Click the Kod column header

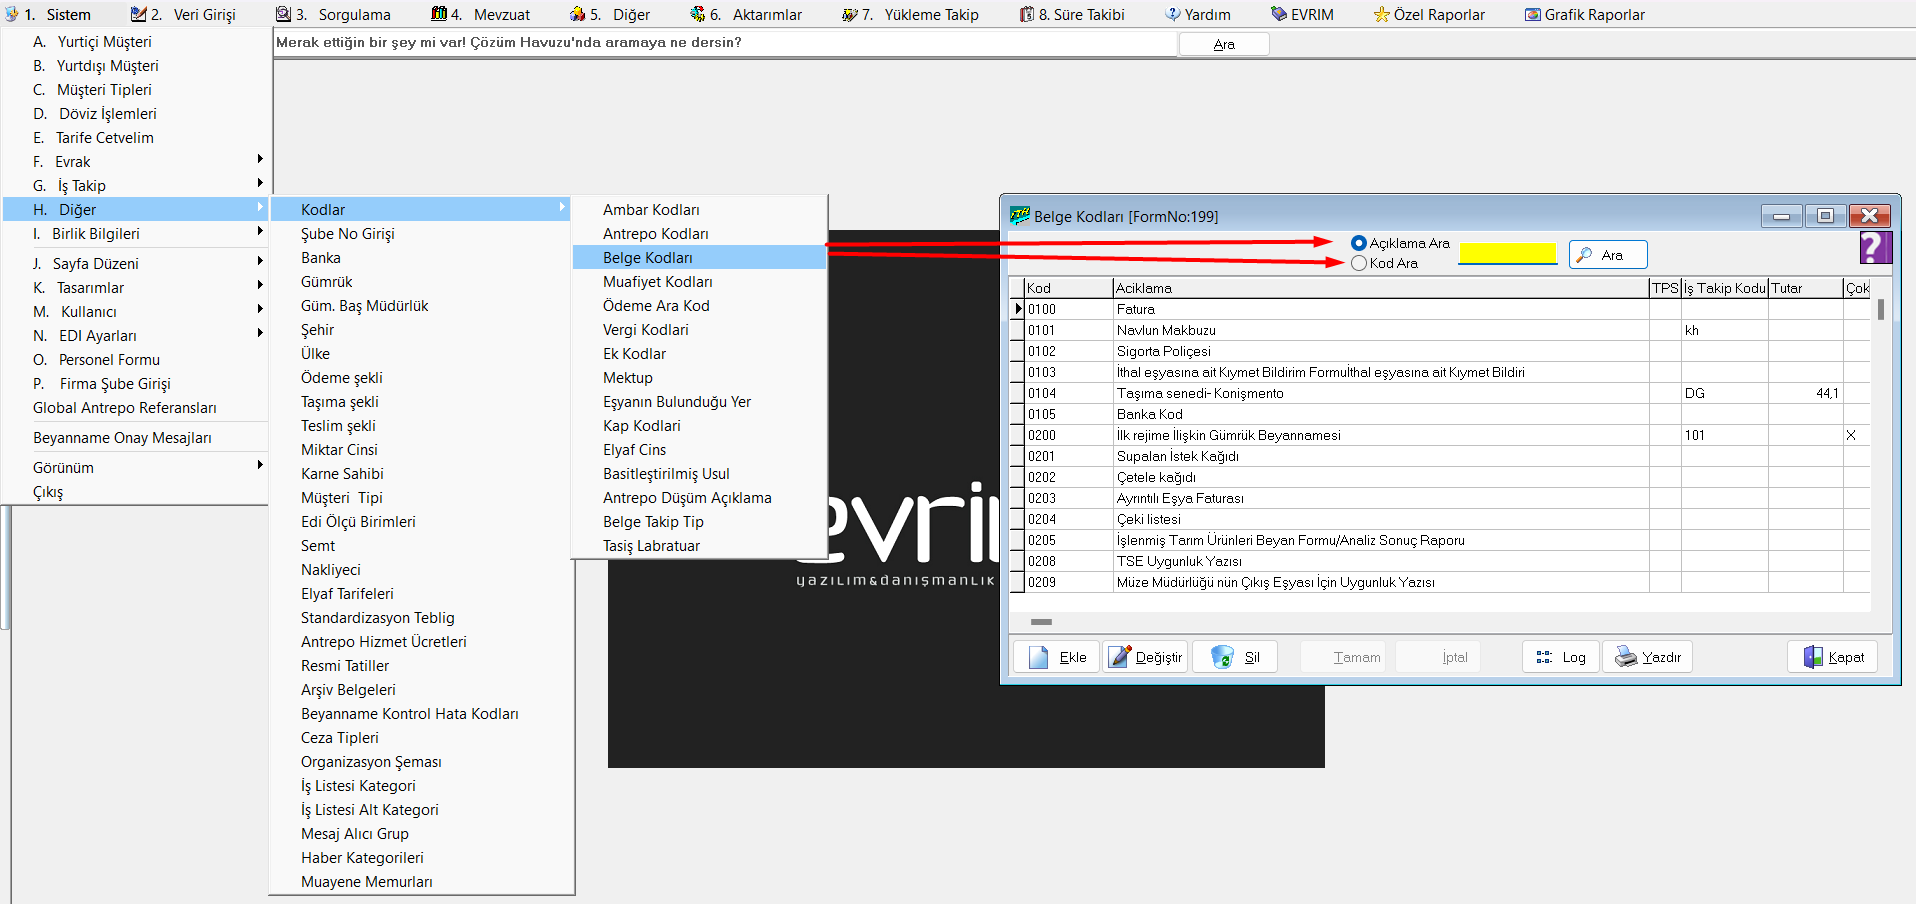point(1069,288)
